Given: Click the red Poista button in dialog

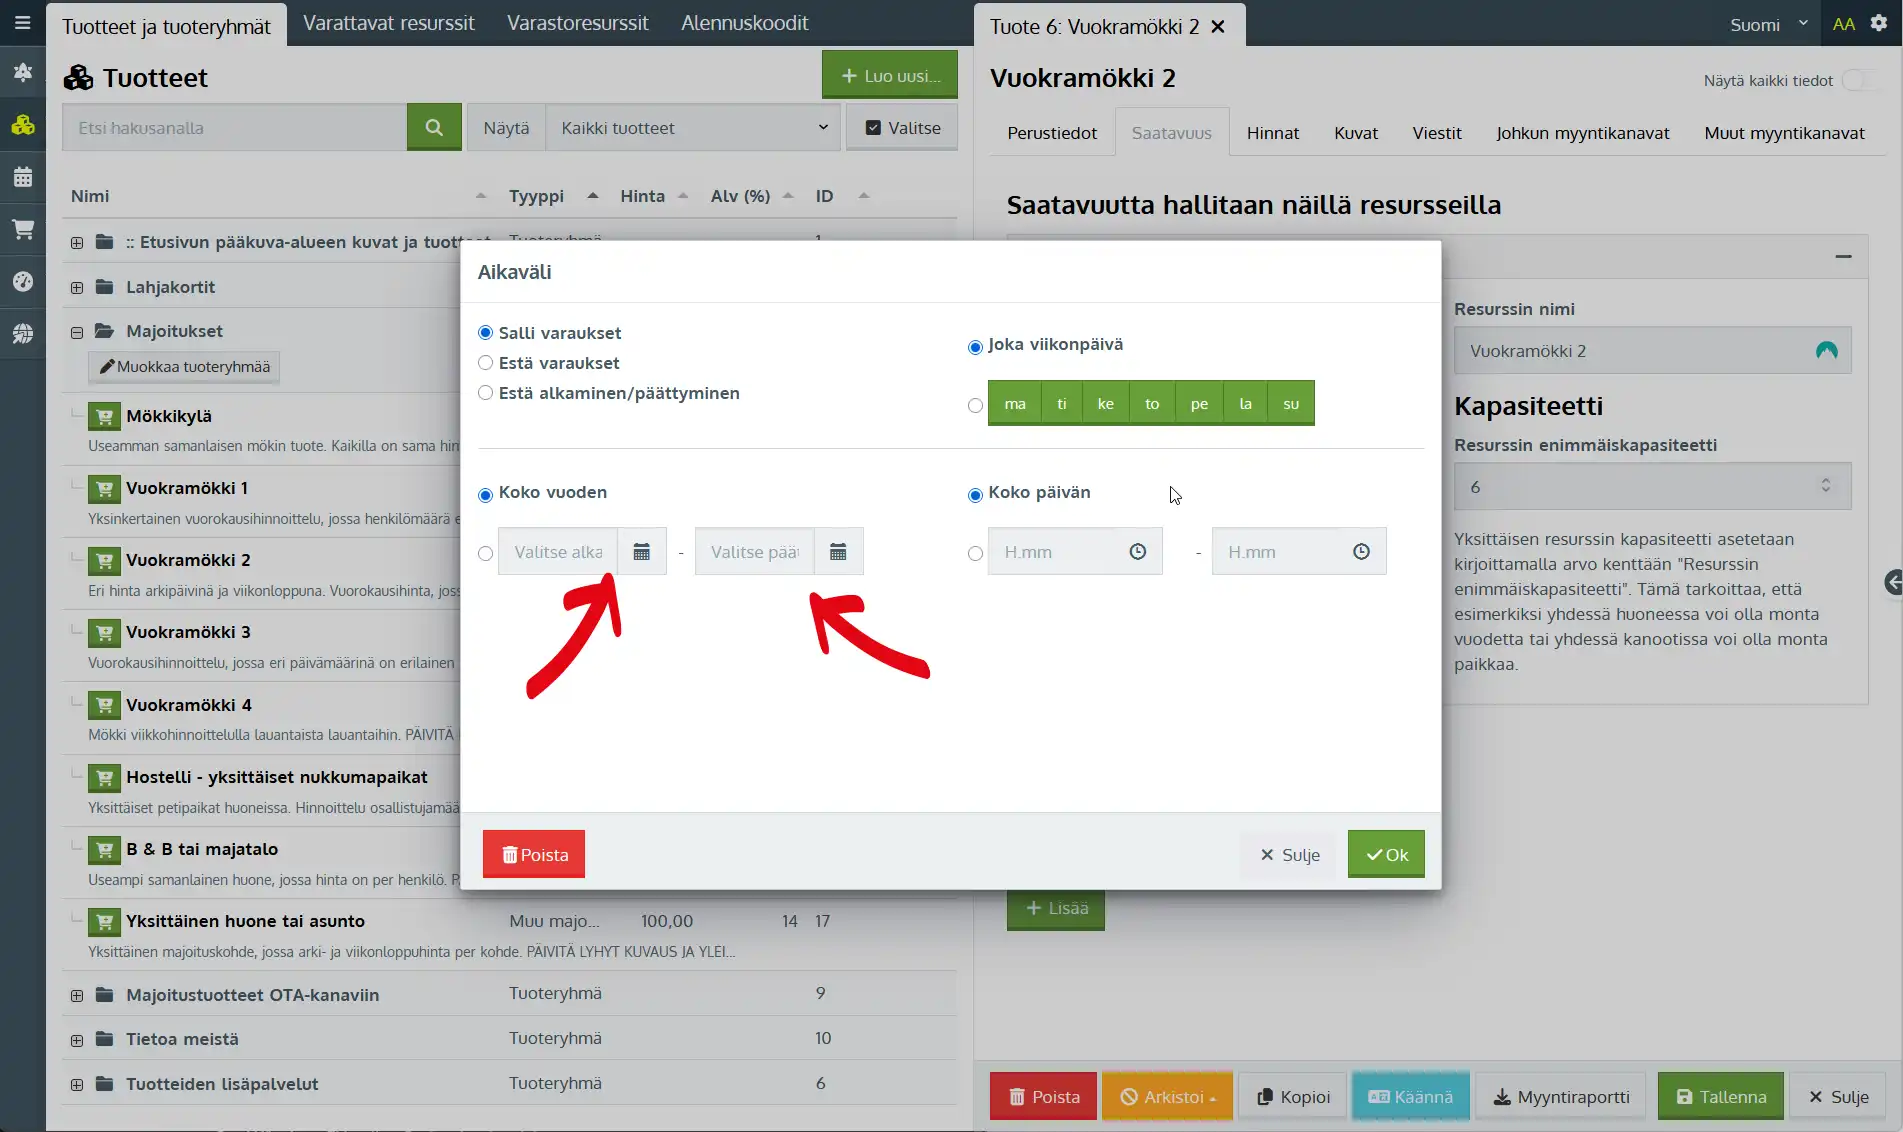Looking at the screenshot, I should click(x=534, y=855).
